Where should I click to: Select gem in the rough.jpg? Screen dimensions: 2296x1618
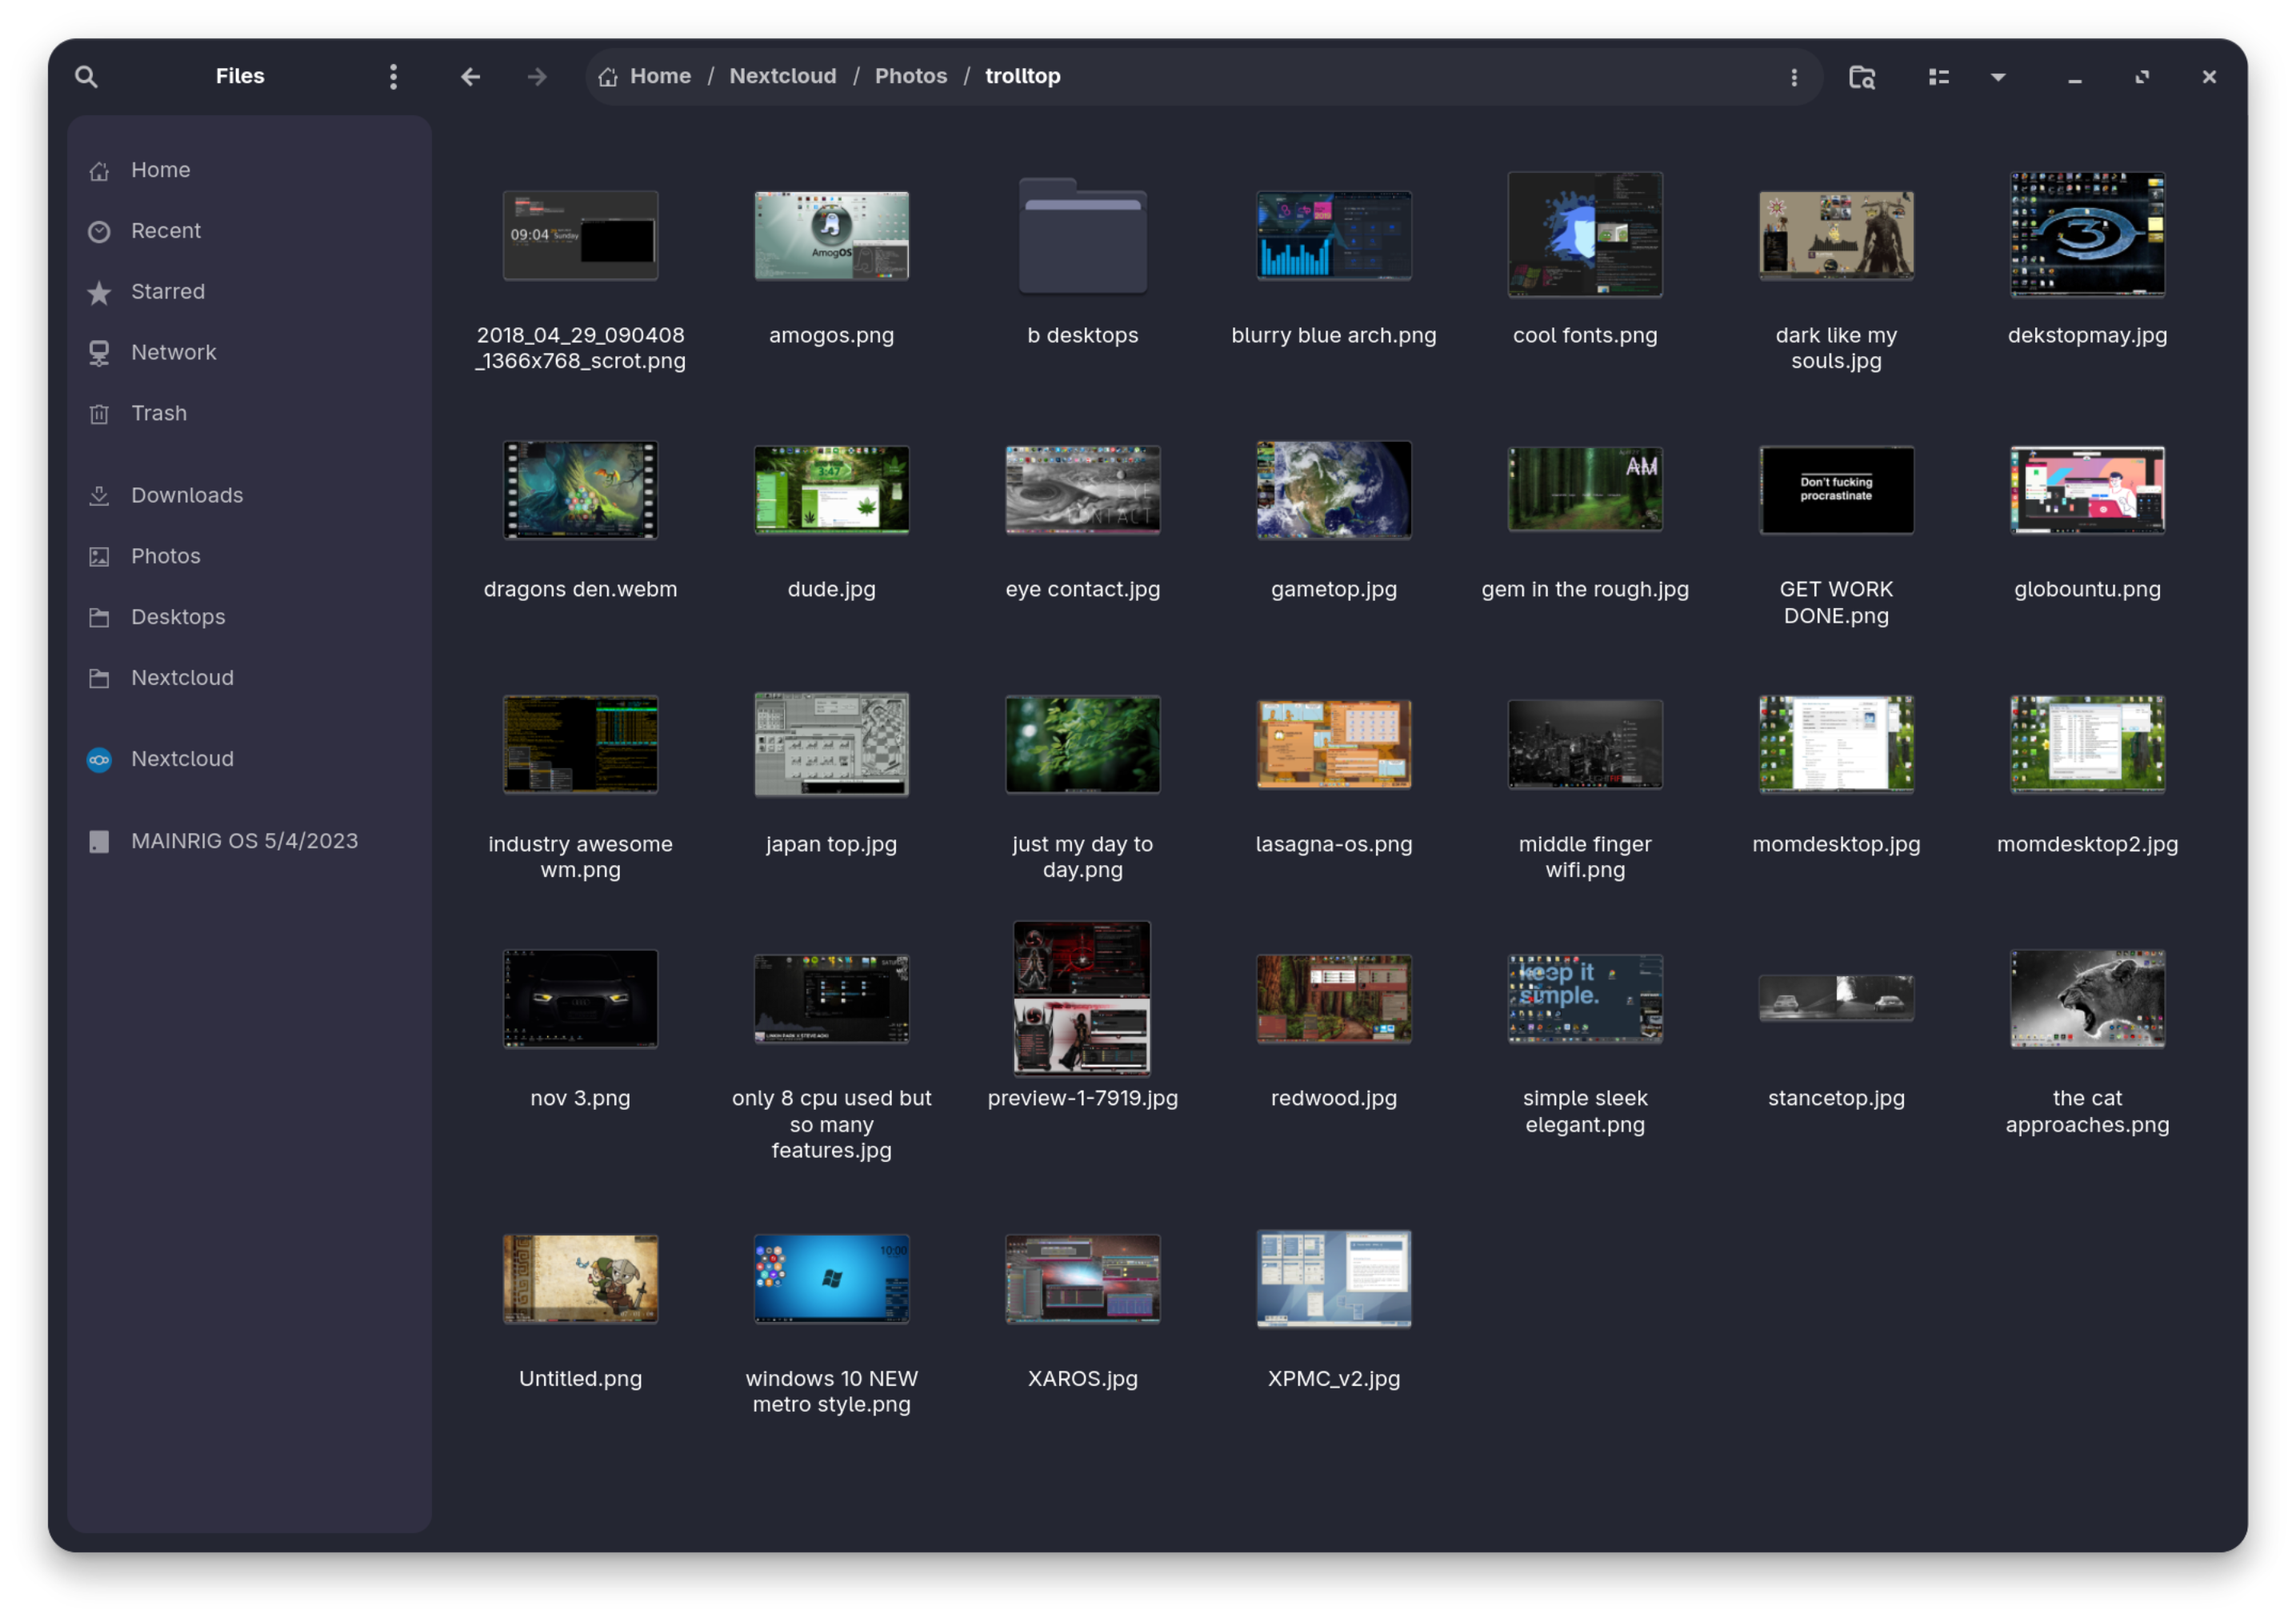coord(1584,490)
